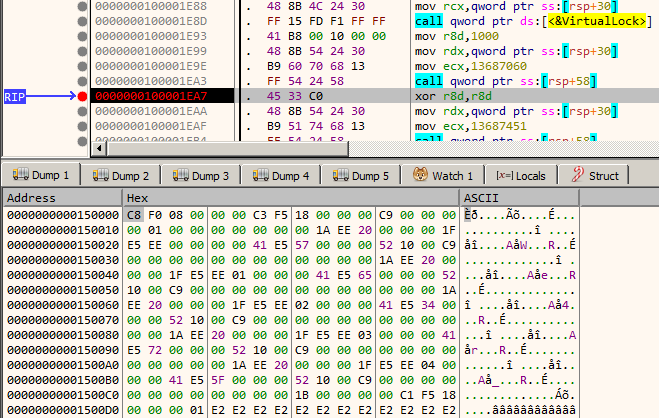Select dump address 0000000000150080
The height and width of the screenshot is (418, 659).
click(63, 335)
